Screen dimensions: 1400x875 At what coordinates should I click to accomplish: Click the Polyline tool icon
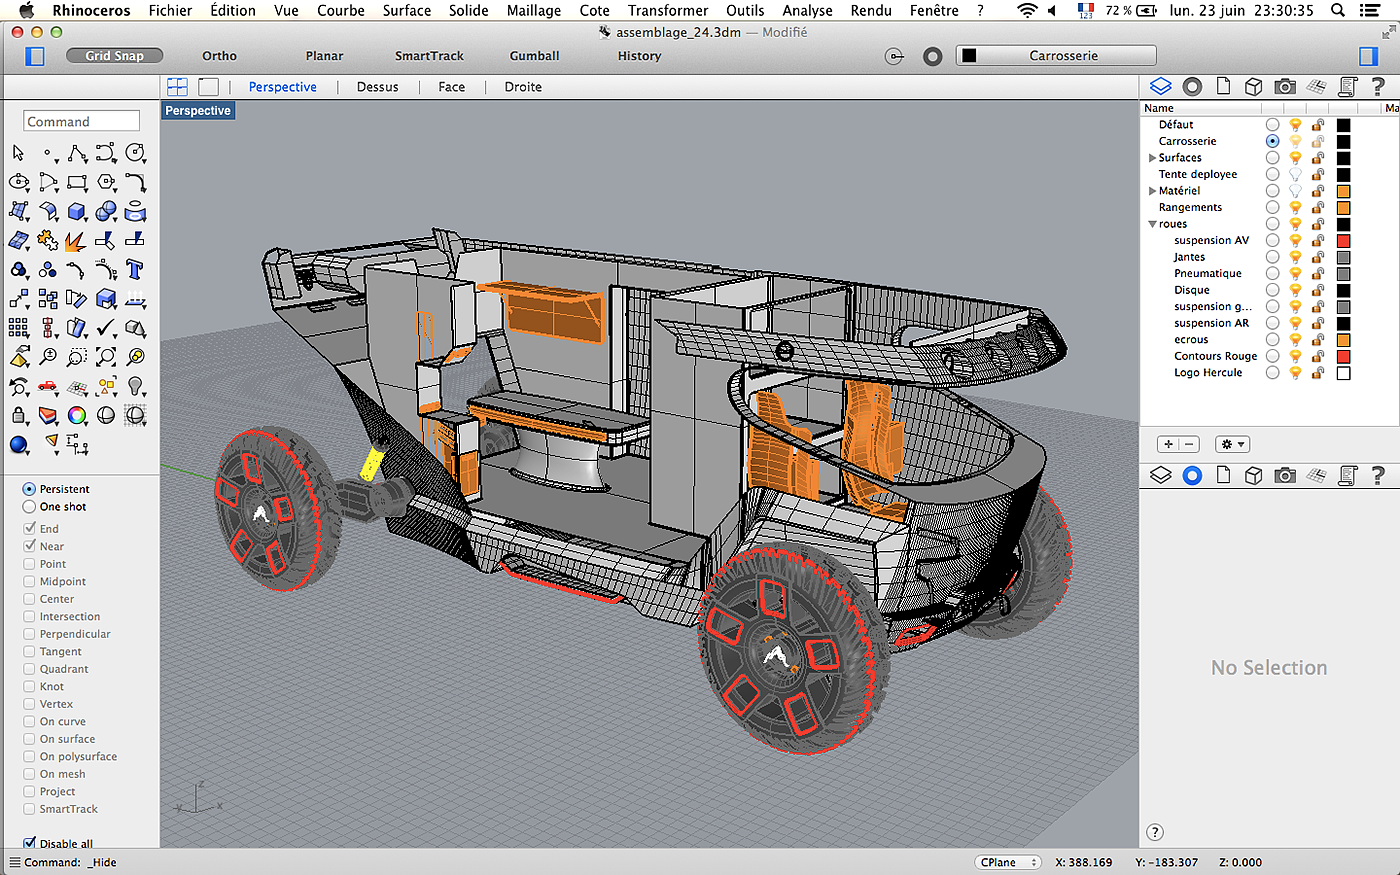(77, 154)
